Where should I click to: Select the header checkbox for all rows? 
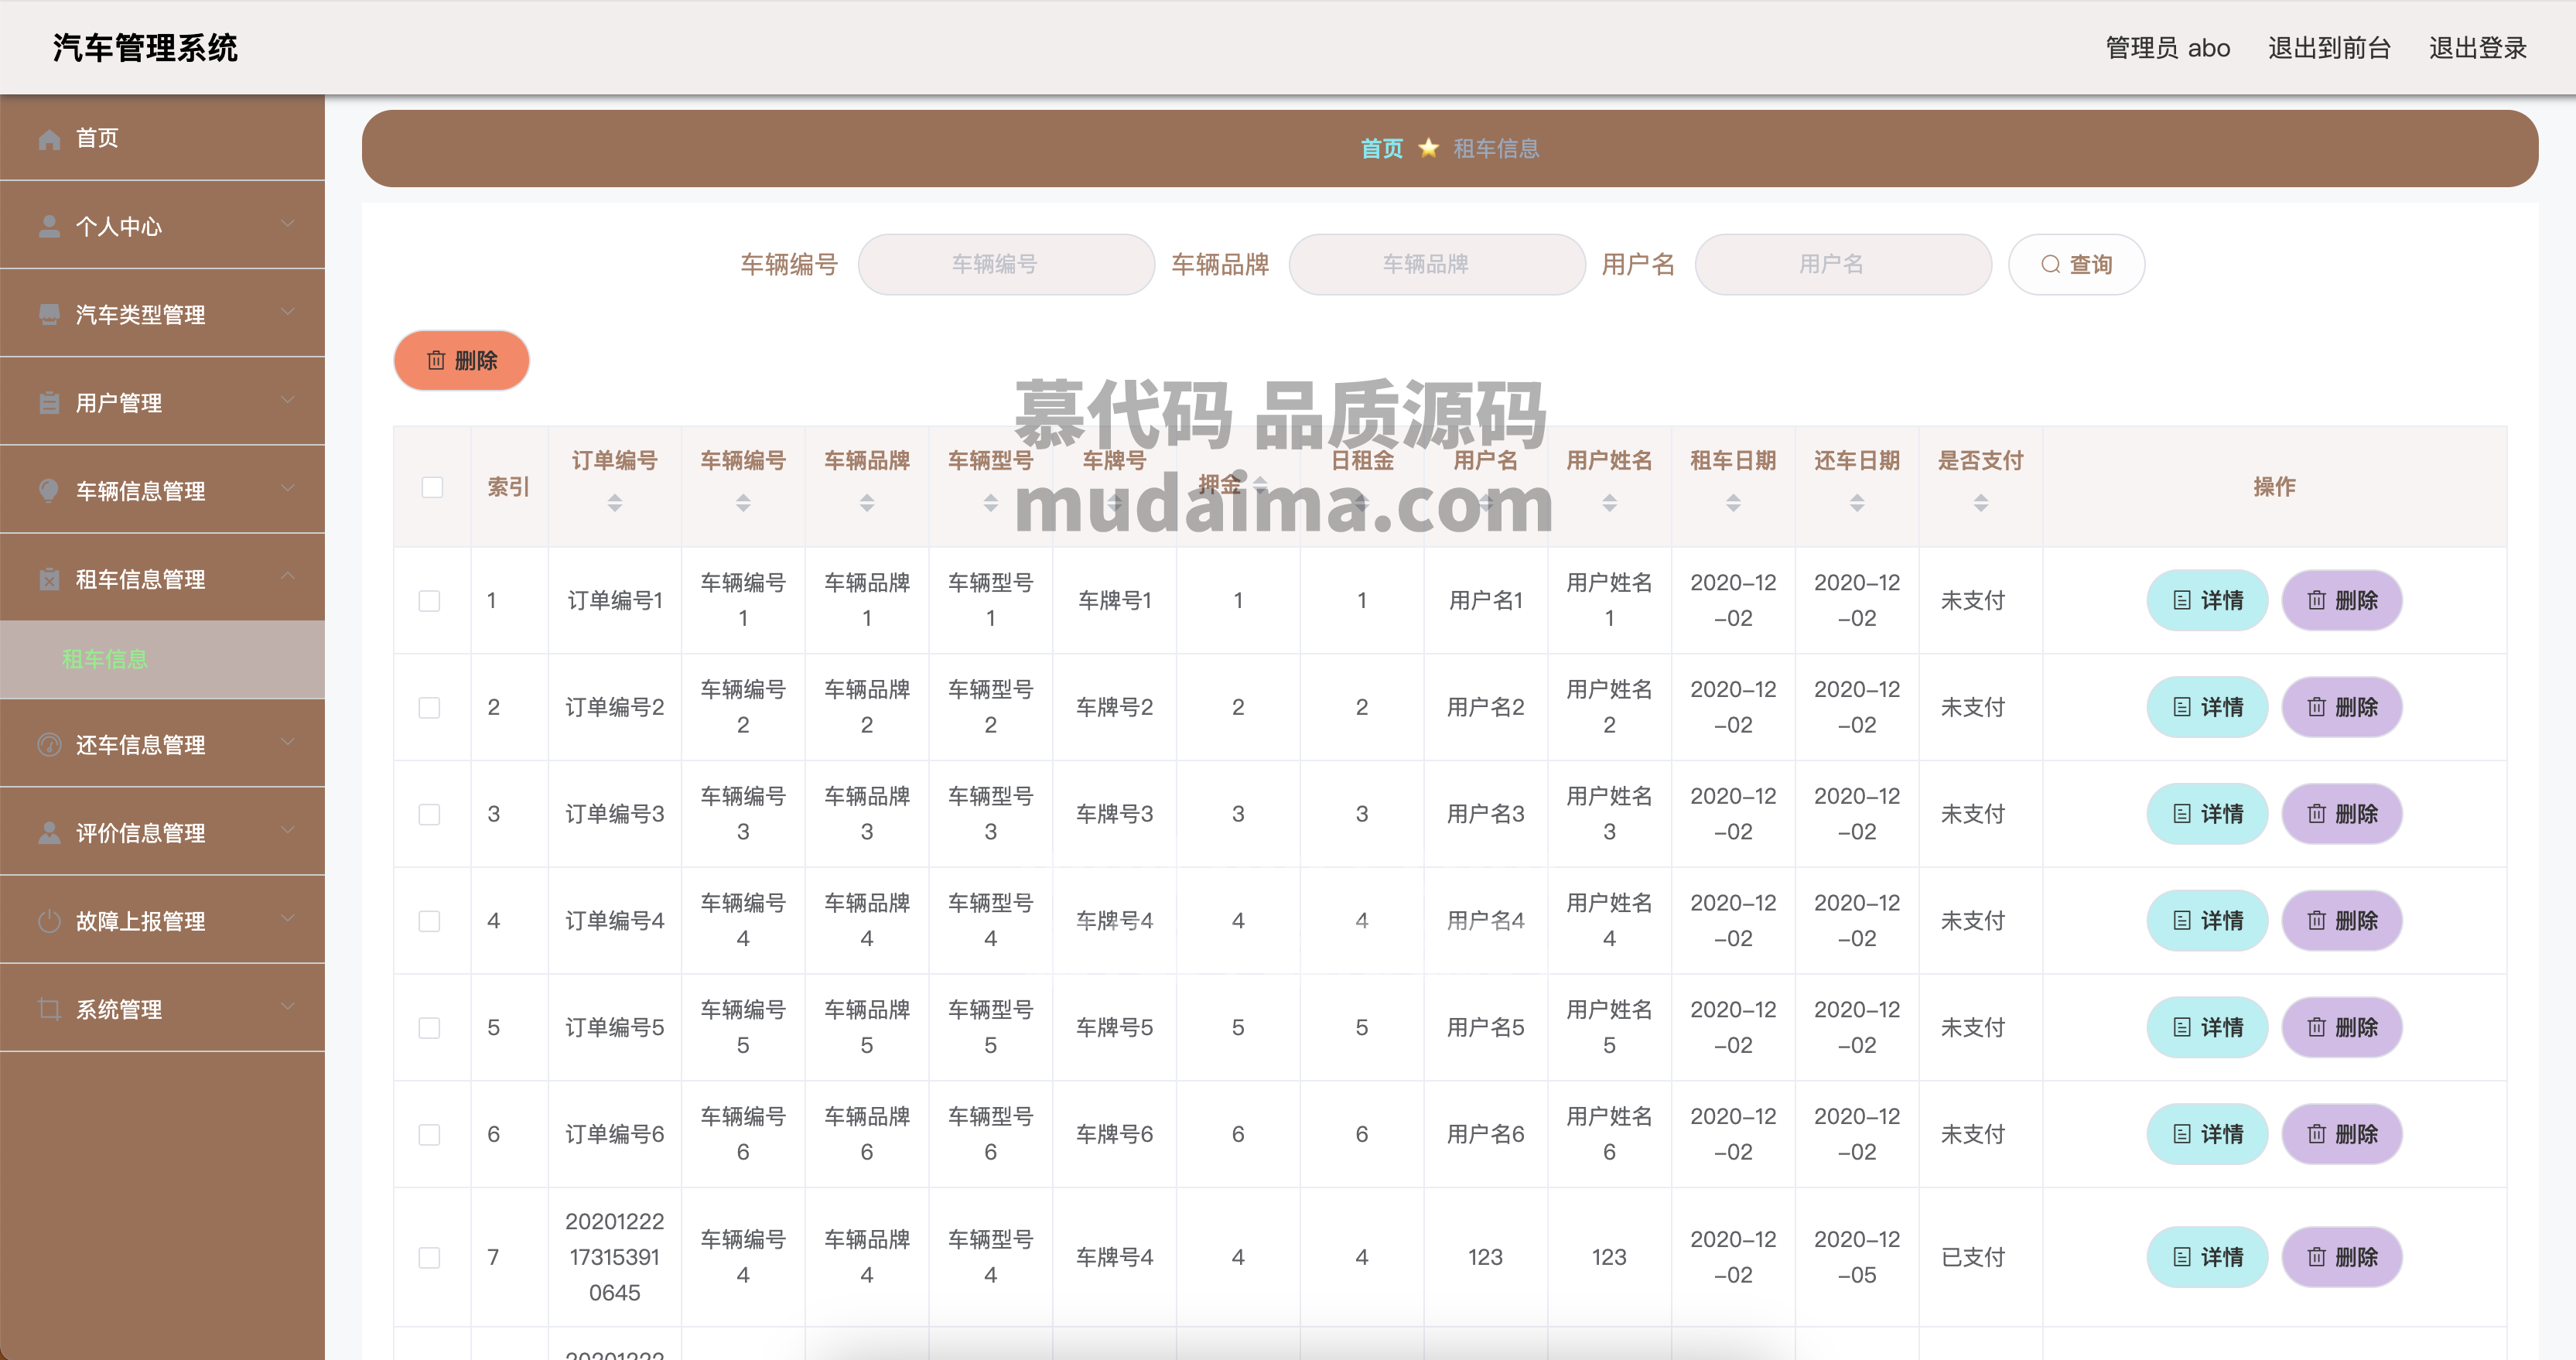[x=432, y=487]
